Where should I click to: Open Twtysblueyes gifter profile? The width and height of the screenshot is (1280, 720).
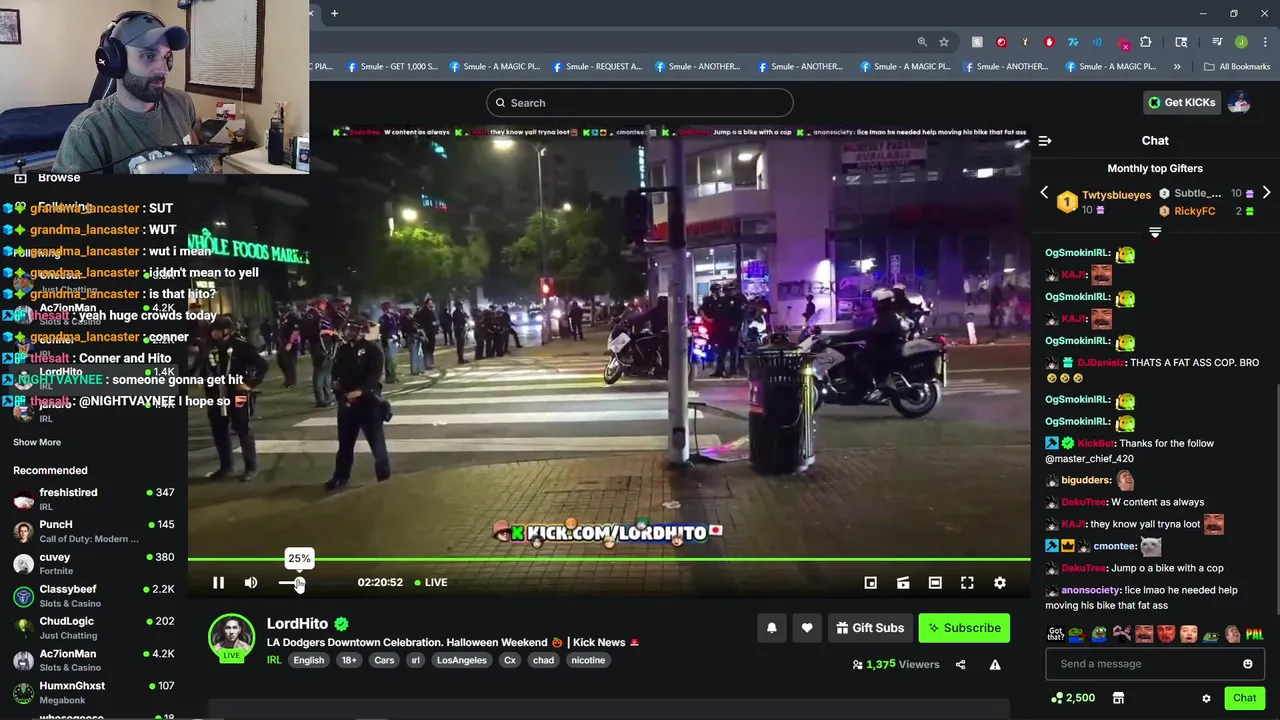pyautogui.click(x=1116, y=195)
